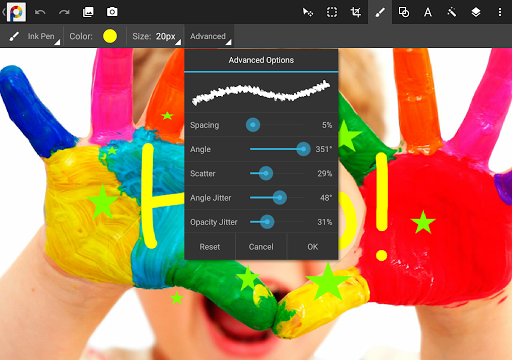Click the Scatter slider handle
The height and width of the screenshot is (360, 512).
pos(266,173)
